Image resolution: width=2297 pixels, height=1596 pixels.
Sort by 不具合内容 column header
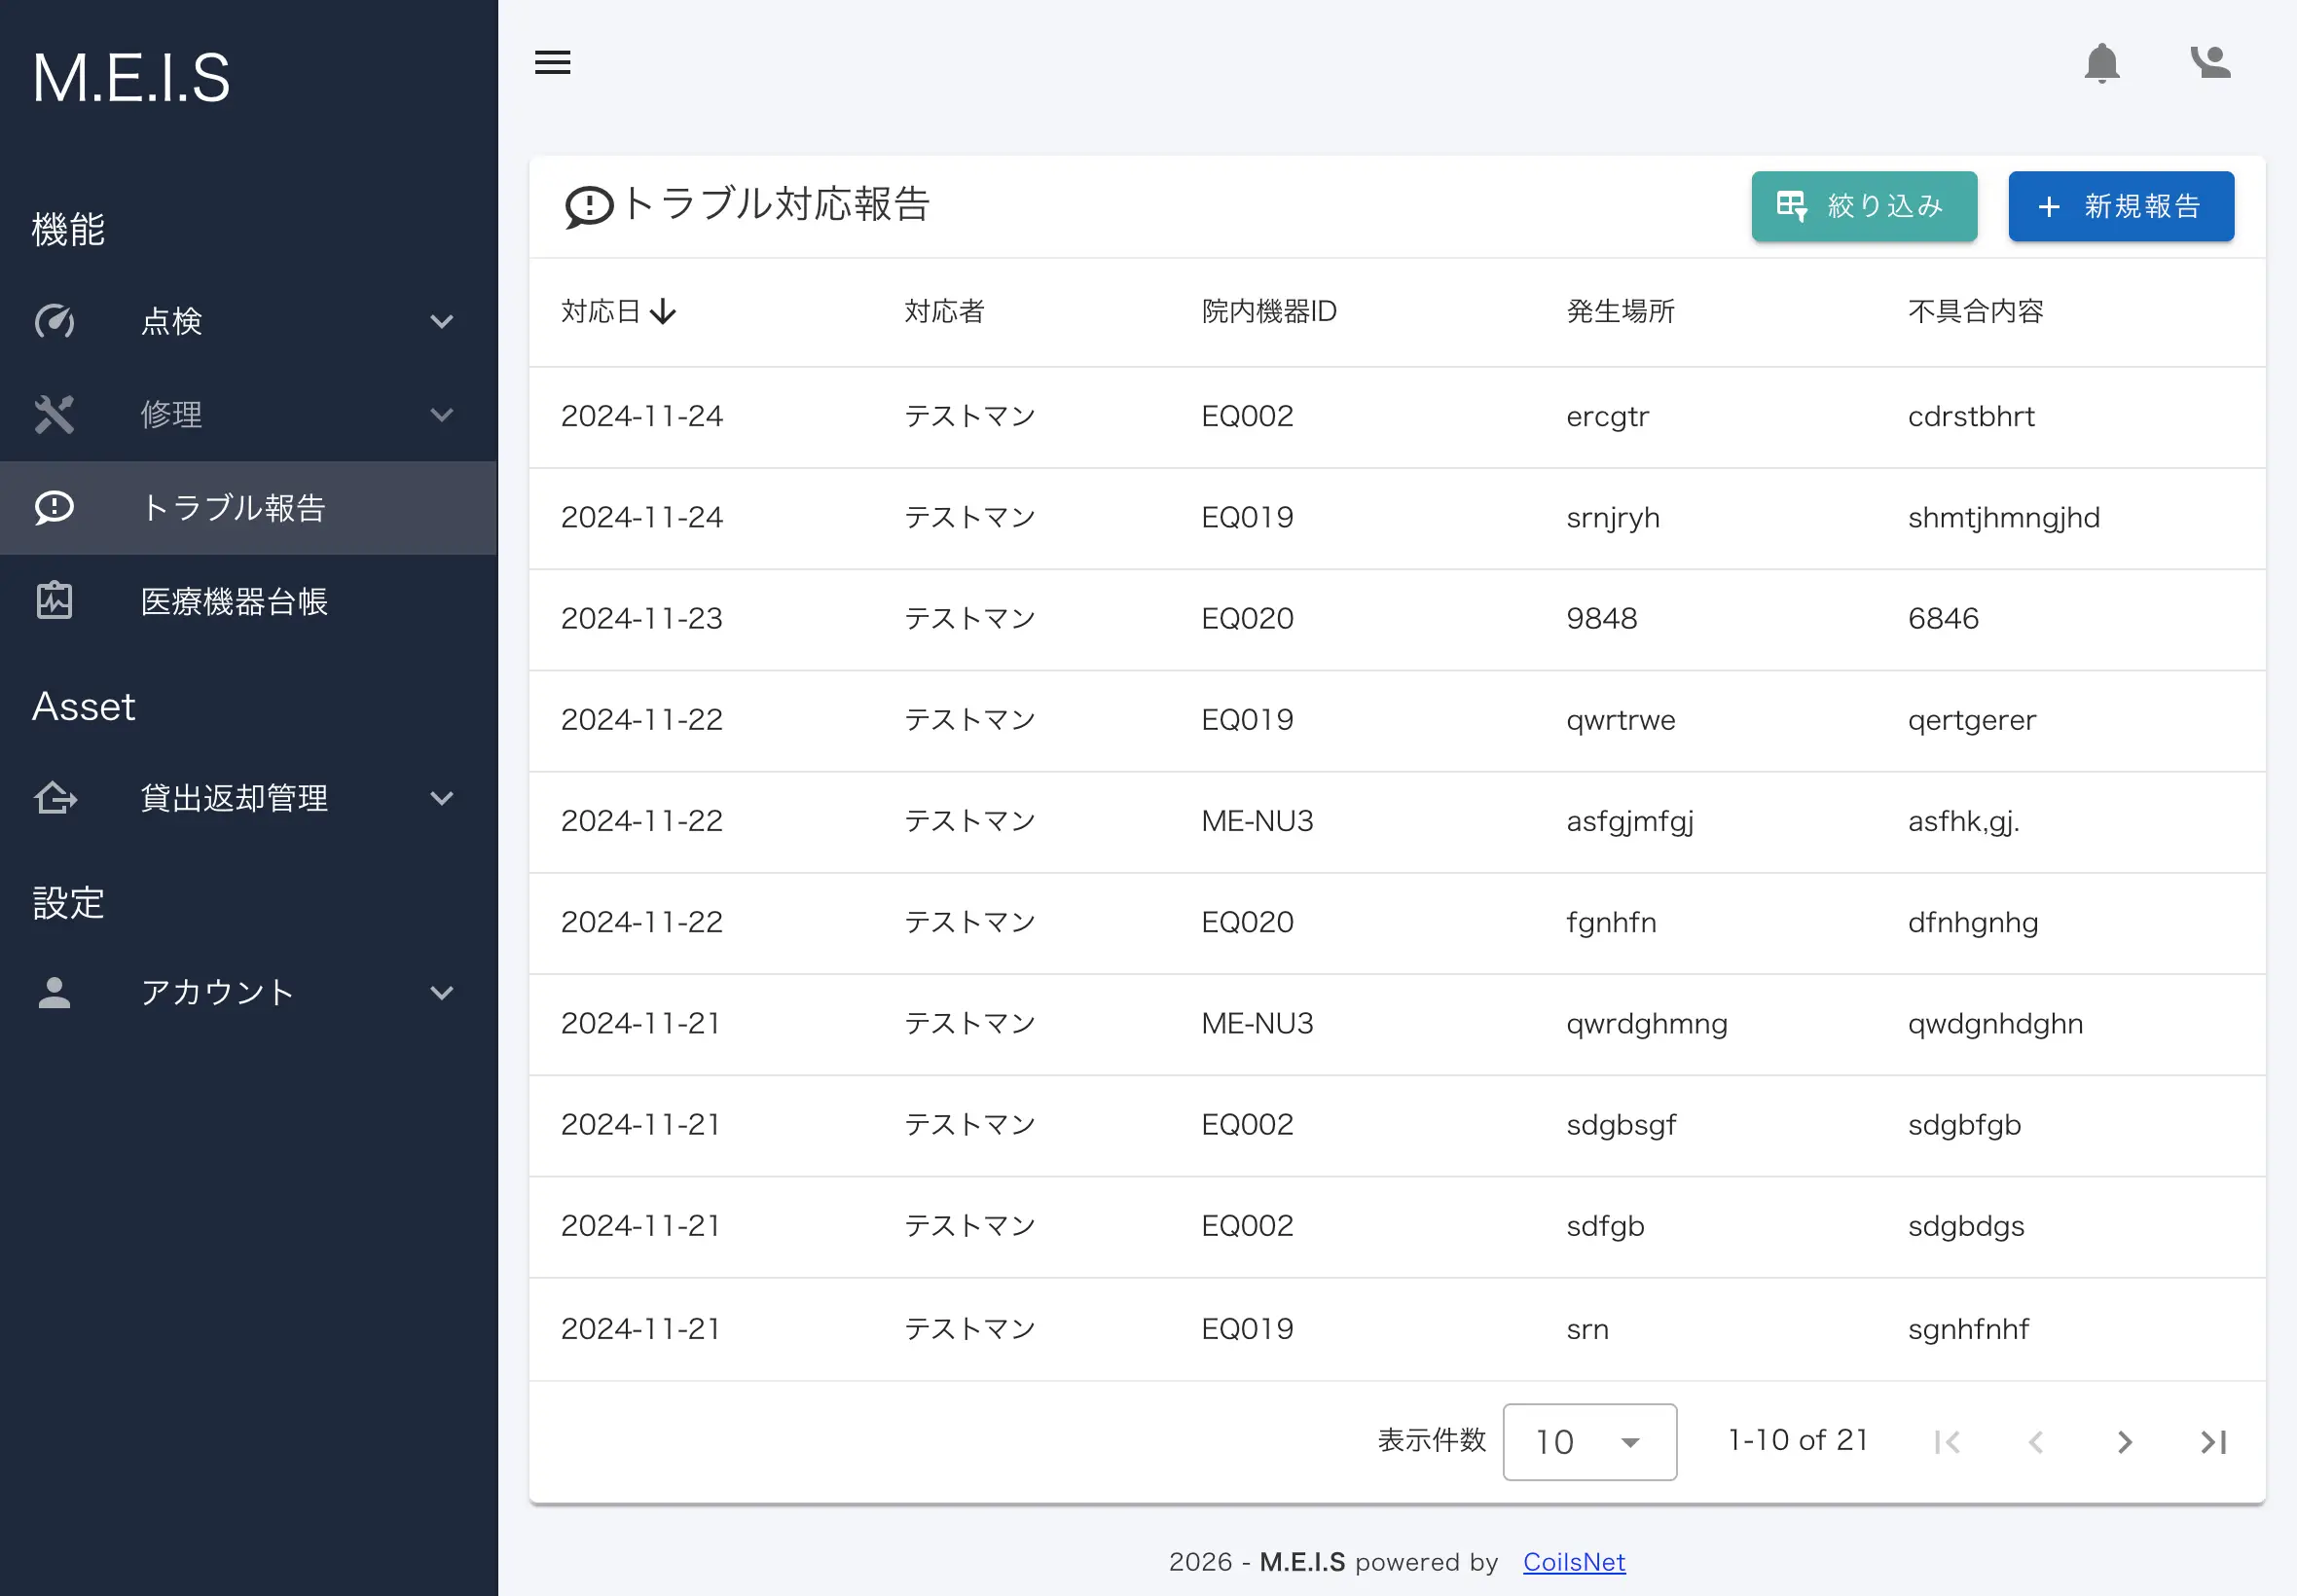(x=1976, y=312)
